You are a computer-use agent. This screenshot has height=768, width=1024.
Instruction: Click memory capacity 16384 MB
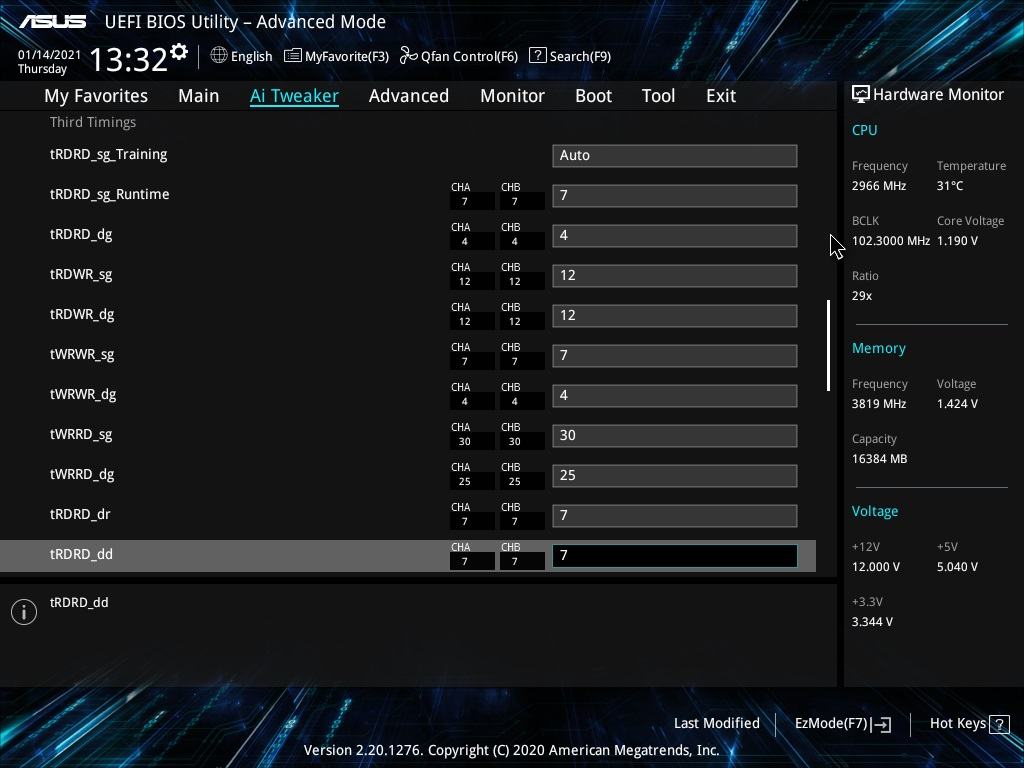(880, 459)
